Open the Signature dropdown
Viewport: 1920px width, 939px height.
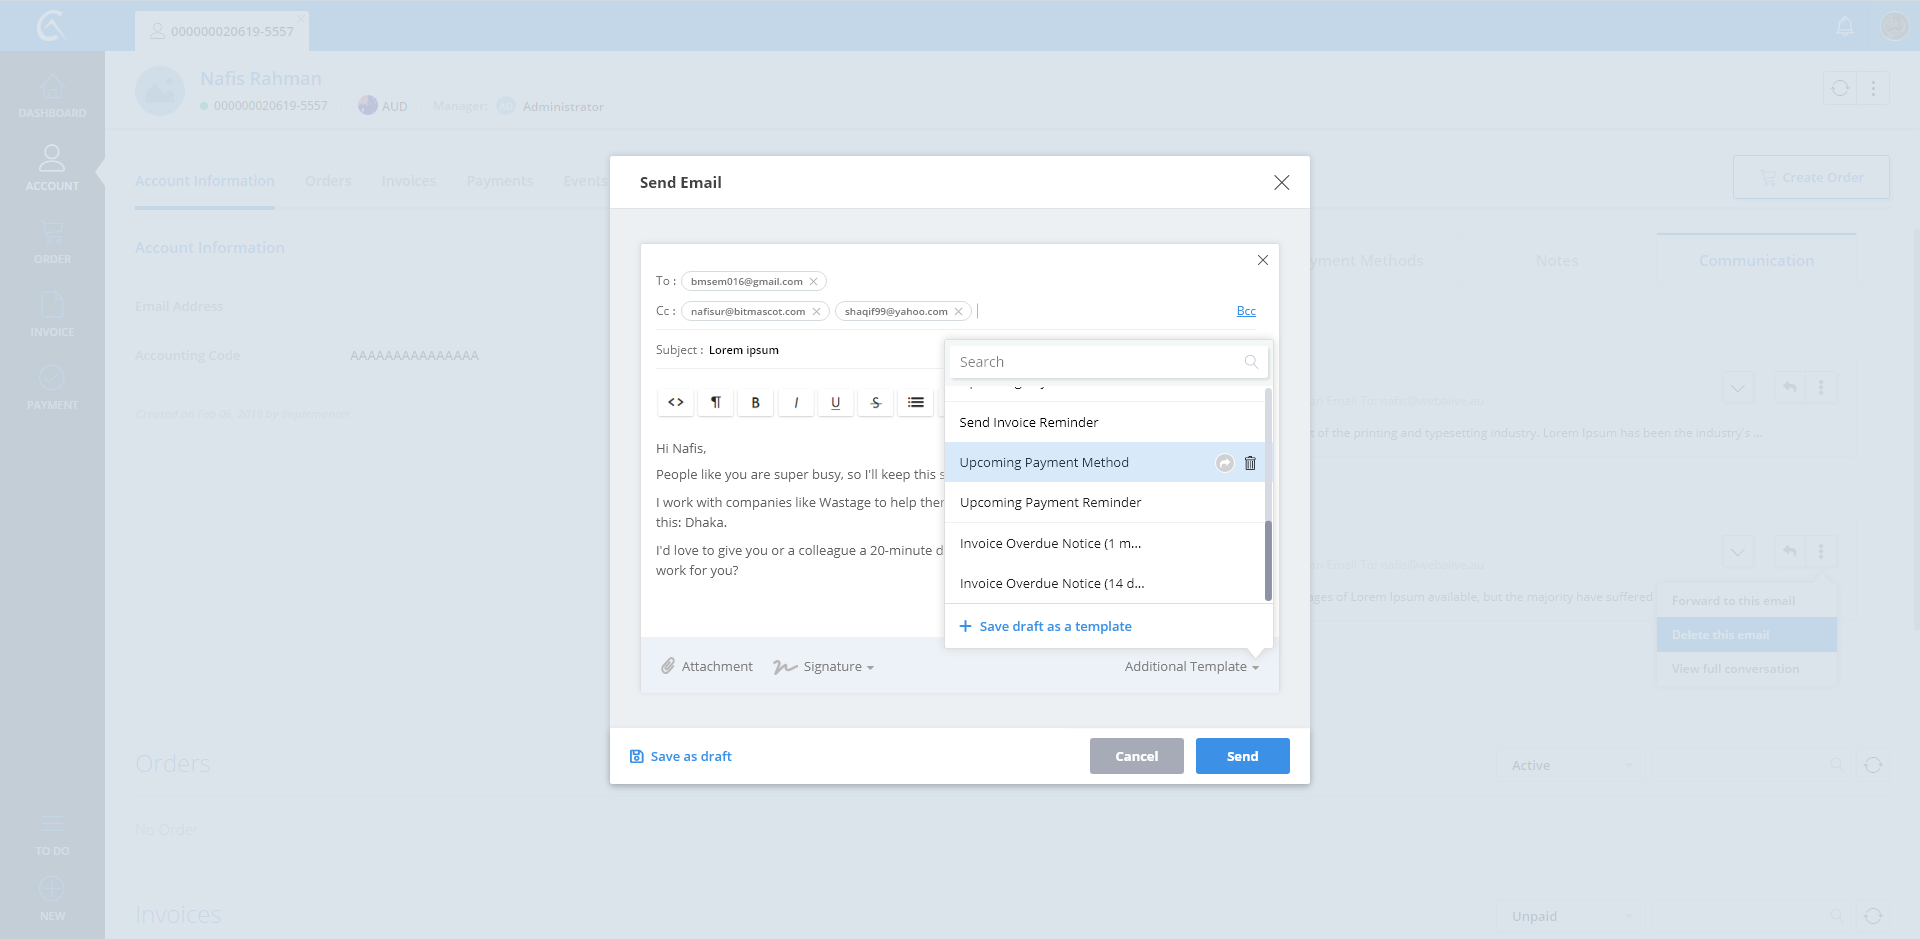823,667
